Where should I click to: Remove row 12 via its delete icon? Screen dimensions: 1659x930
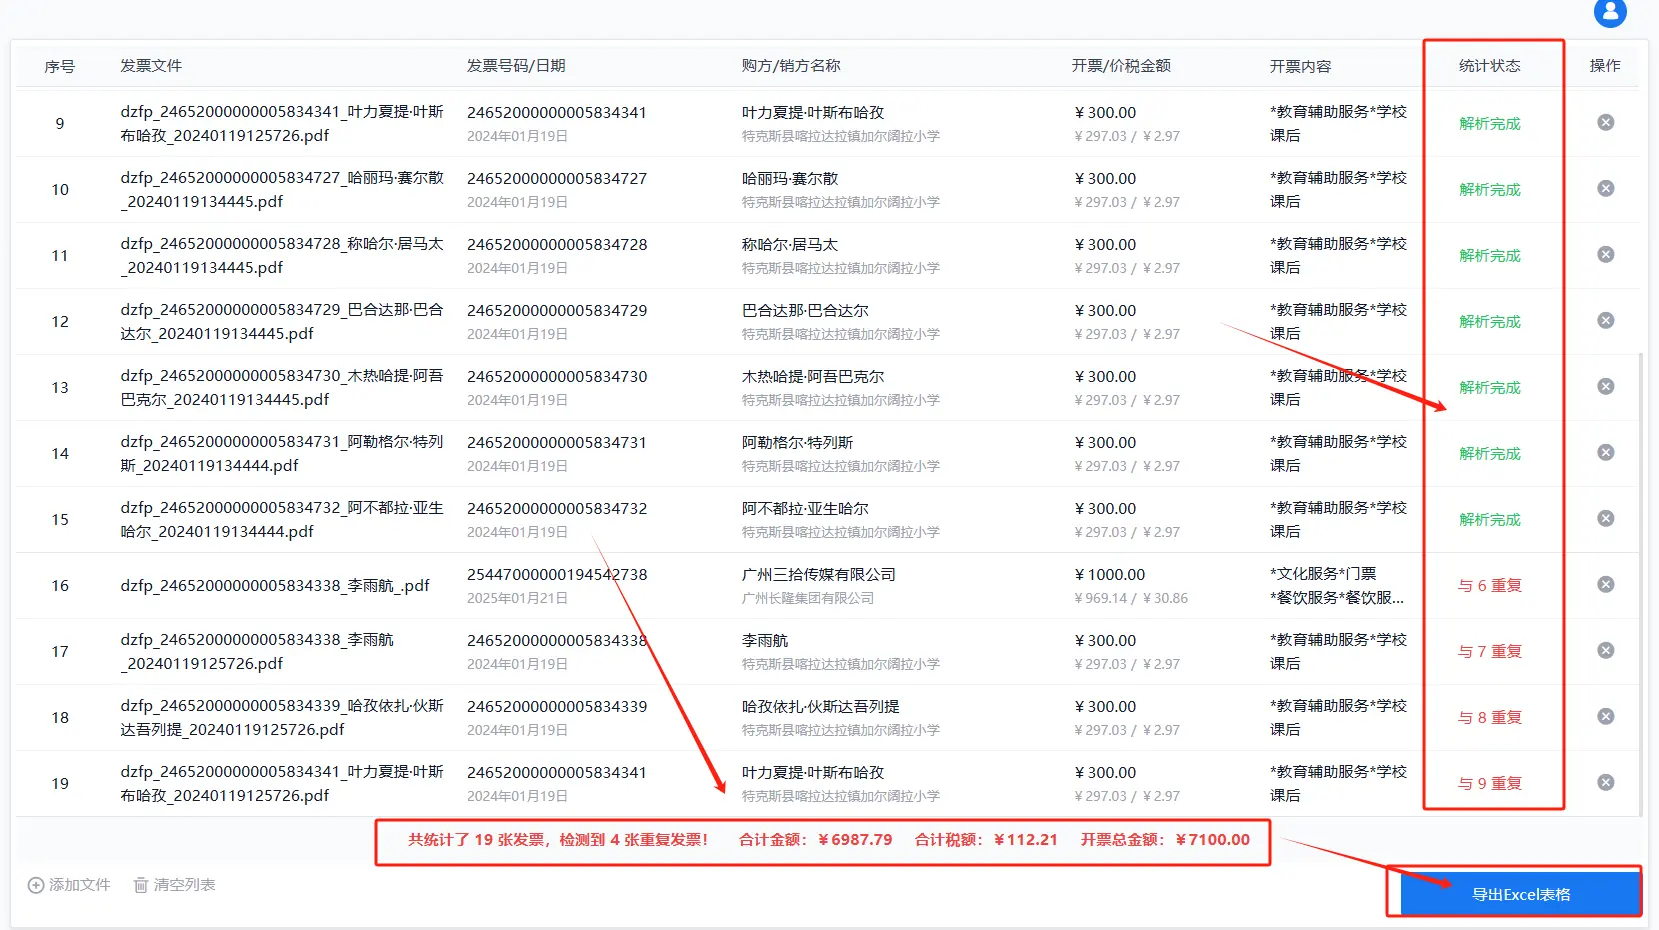(1605, 321)
